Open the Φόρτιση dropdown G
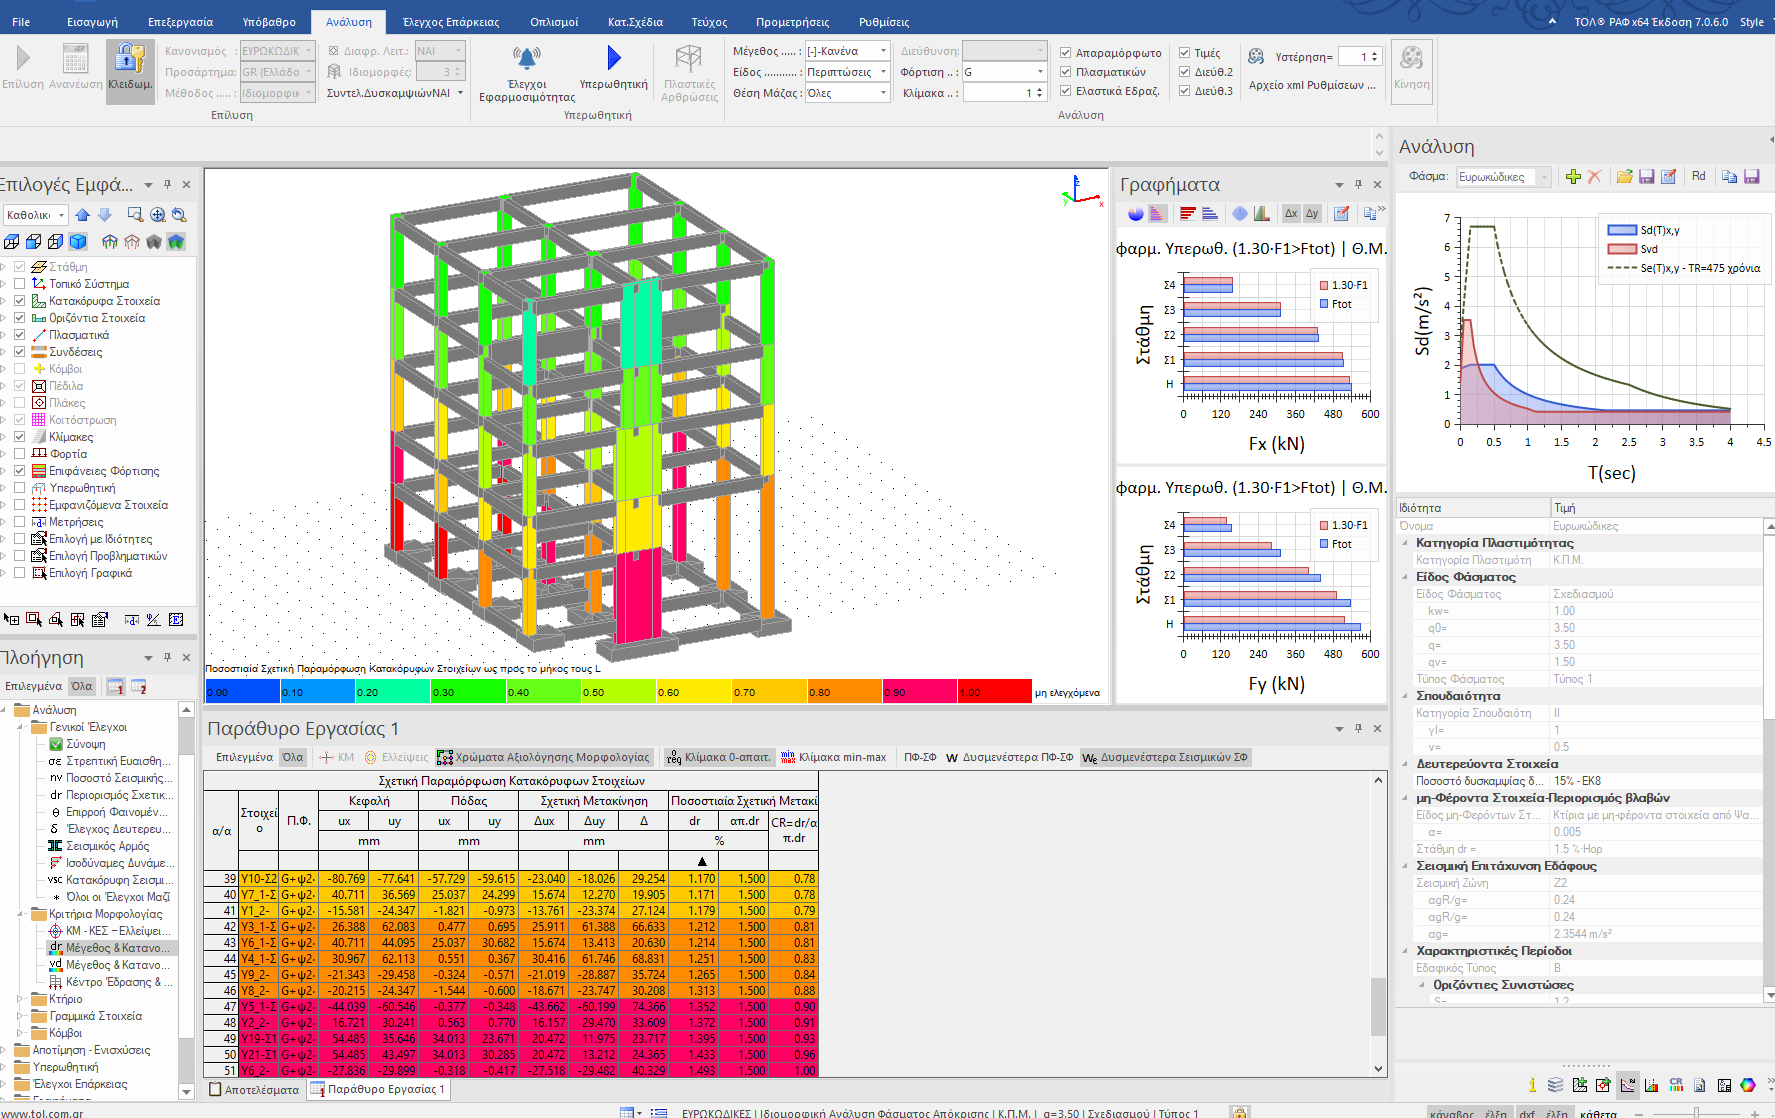Image resolution: width=1775 pixels, height=1118 pixels. (x=1004, y=72)
